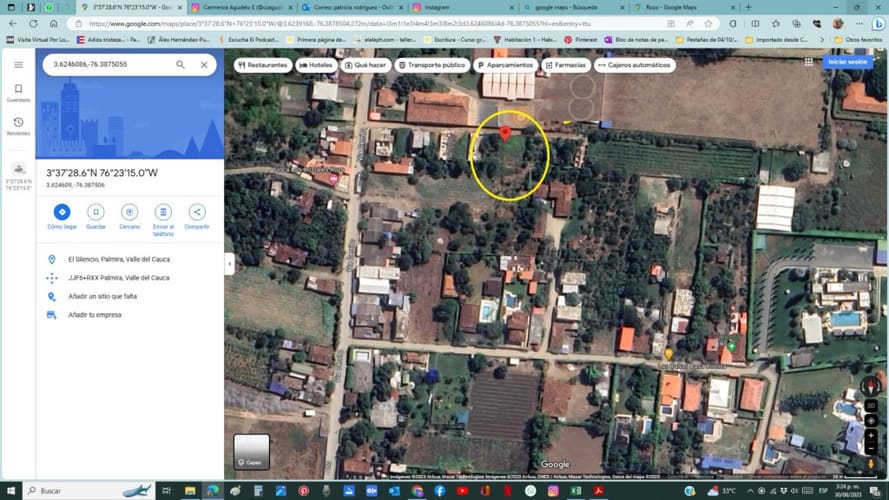This screenshot has width=889, height=500.
Task: Expand favorites bar overflow chevron
Action: (822, 40)
